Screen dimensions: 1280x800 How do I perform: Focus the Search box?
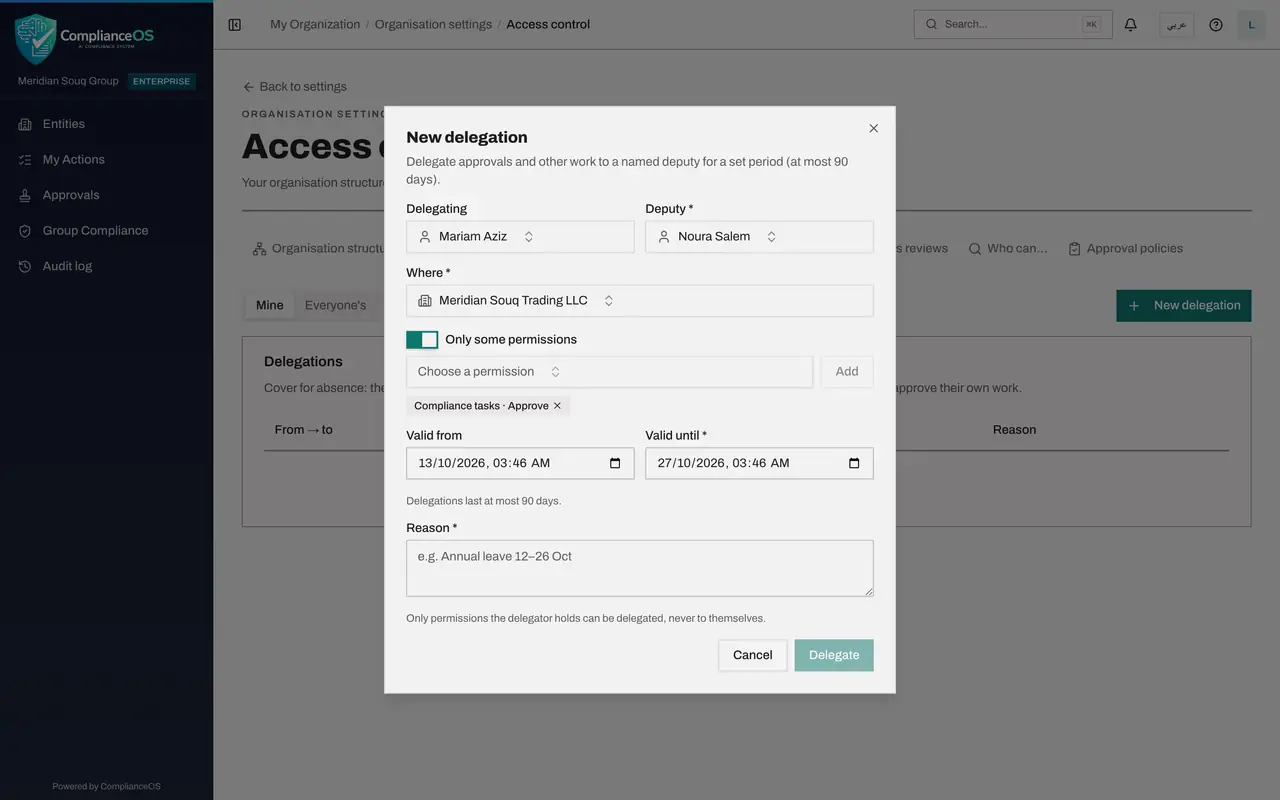[1013, 25]
